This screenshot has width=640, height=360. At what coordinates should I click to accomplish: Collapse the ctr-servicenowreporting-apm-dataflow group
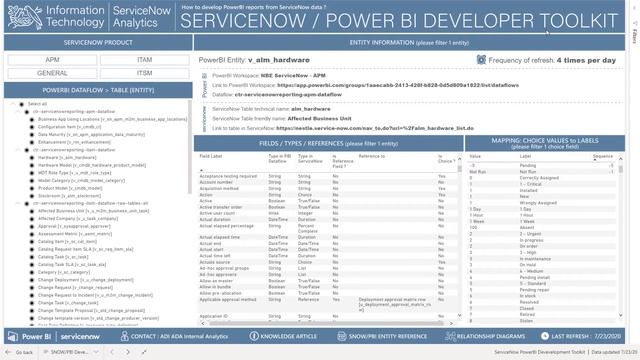click(18, 111)
